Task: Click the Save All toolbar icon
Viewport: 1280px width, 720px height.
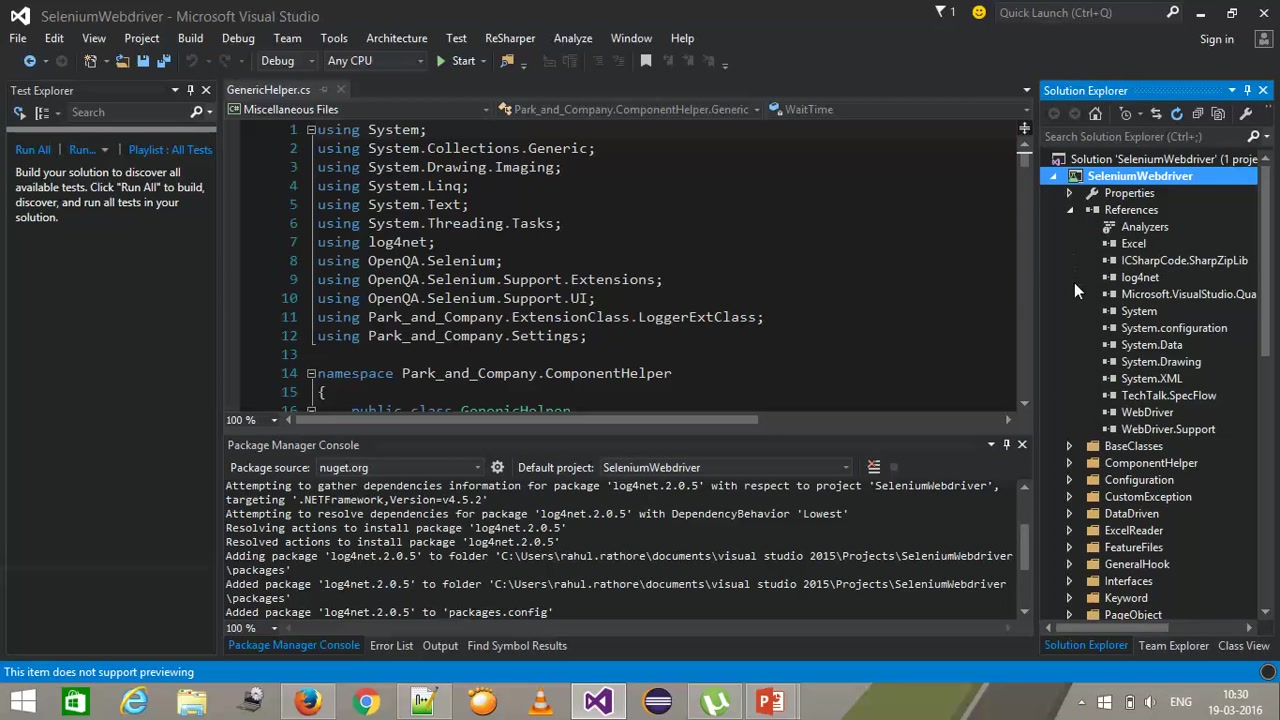Action: pos(163,61)
